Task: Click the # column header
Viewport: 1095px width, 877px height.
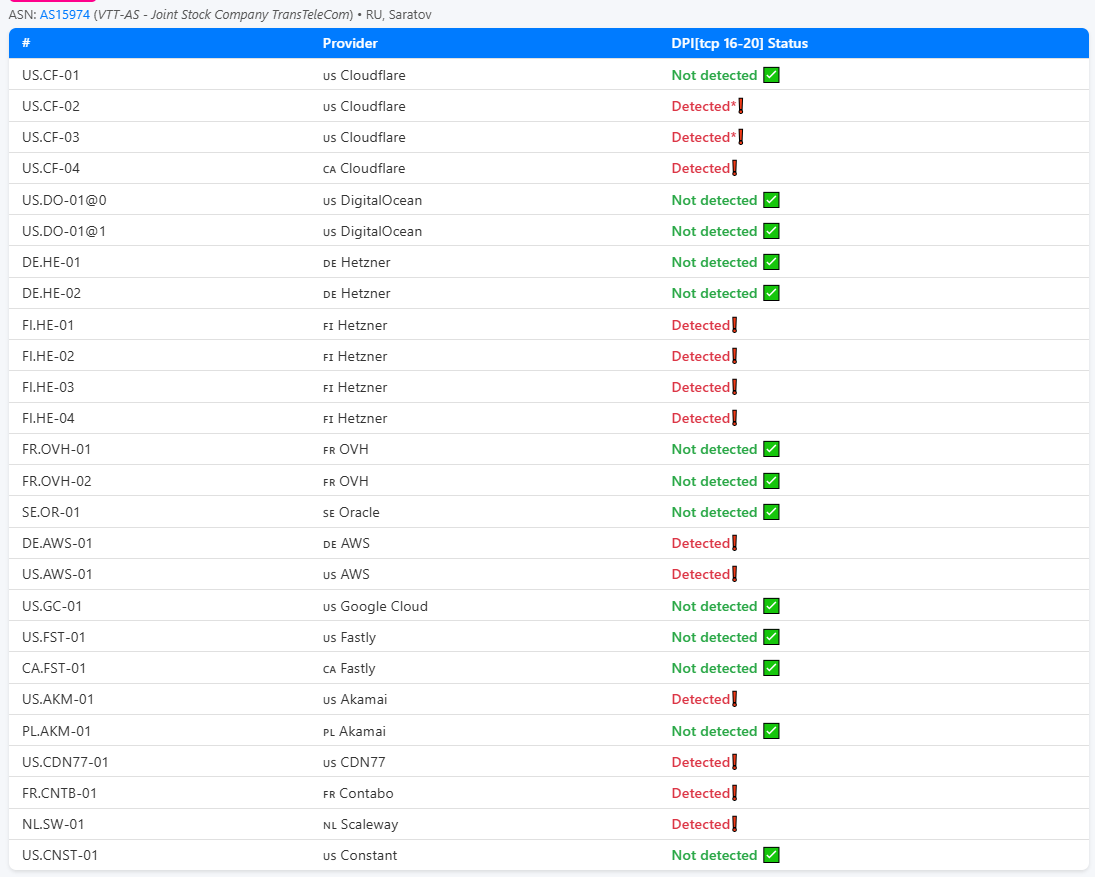Action: pyautogui.click(x=26, y=44)
